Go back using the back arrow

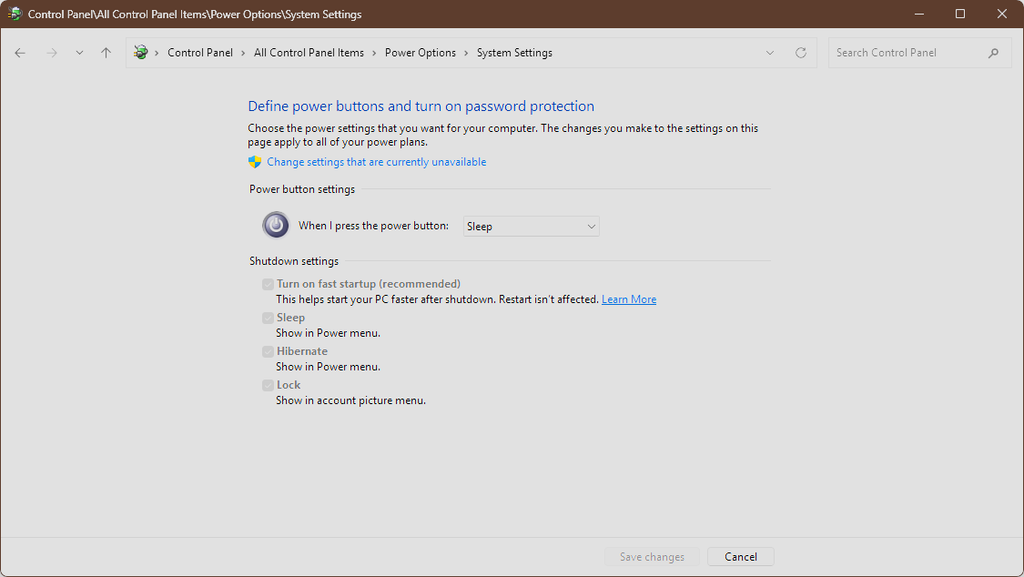[x=20, y=53]
